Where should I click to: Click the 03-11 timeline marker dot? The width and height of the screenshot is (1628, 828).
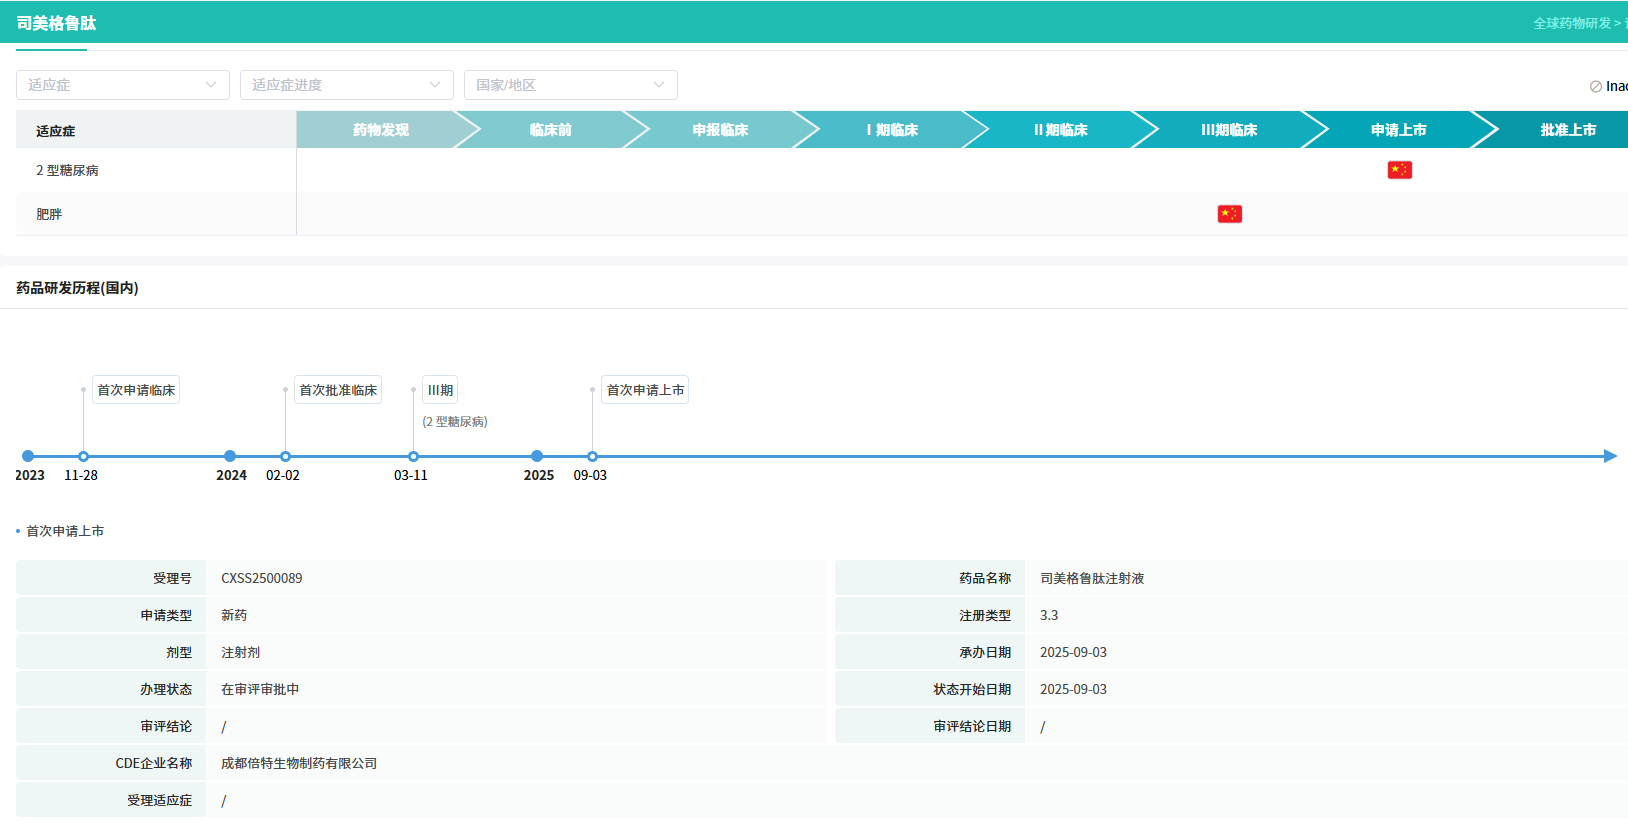[413, 456]
